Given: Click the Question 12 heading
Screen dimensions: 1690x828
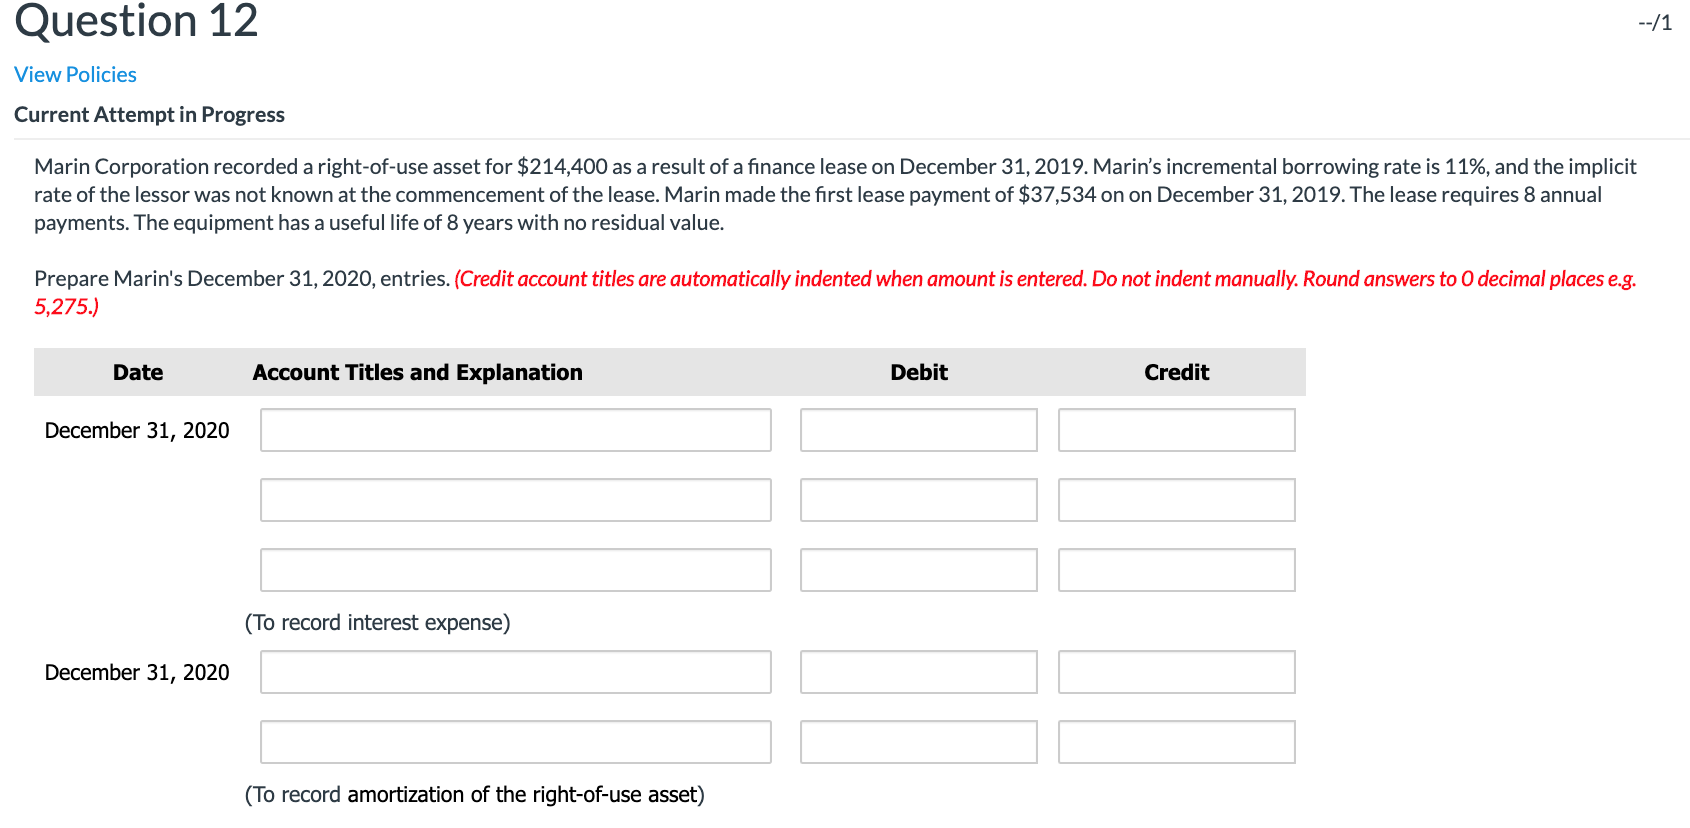Looking at the screenshot, I should pos(136,22).
